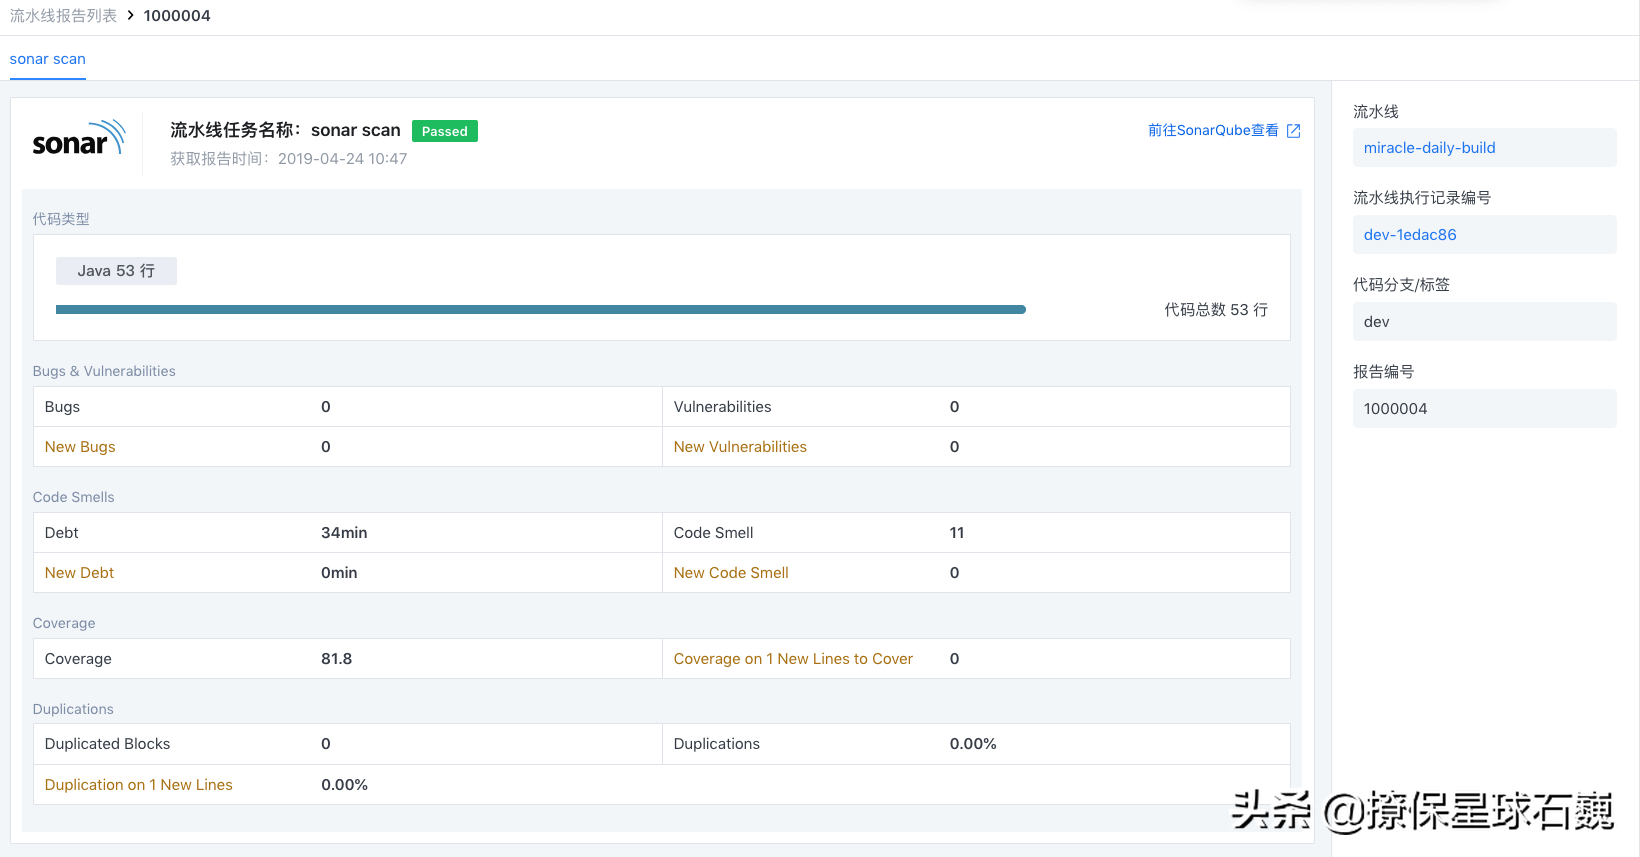Viewport: 1640px width, 857px height.
Task: Switch to the sonar scan tab
Action: [x=47, y=59]
